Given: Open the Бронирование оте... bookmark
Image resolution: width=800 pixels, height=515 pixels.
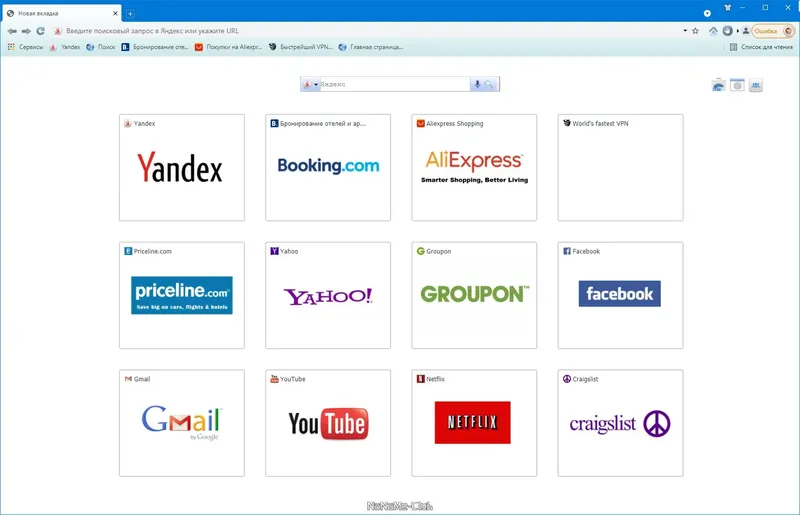Looking at the screenshot, I should pyautogui.click(x=155, y=47).
